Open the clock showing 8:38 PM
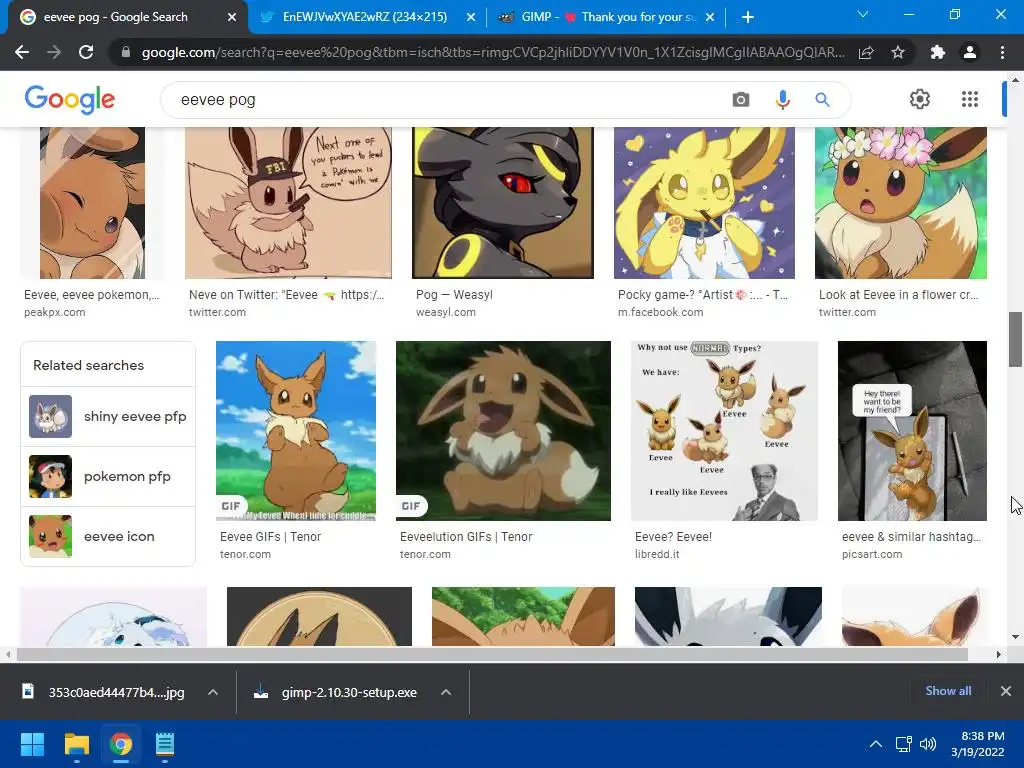Image resolution: width=1024 pixels, height=768 pixels. (x=978, y=744)
